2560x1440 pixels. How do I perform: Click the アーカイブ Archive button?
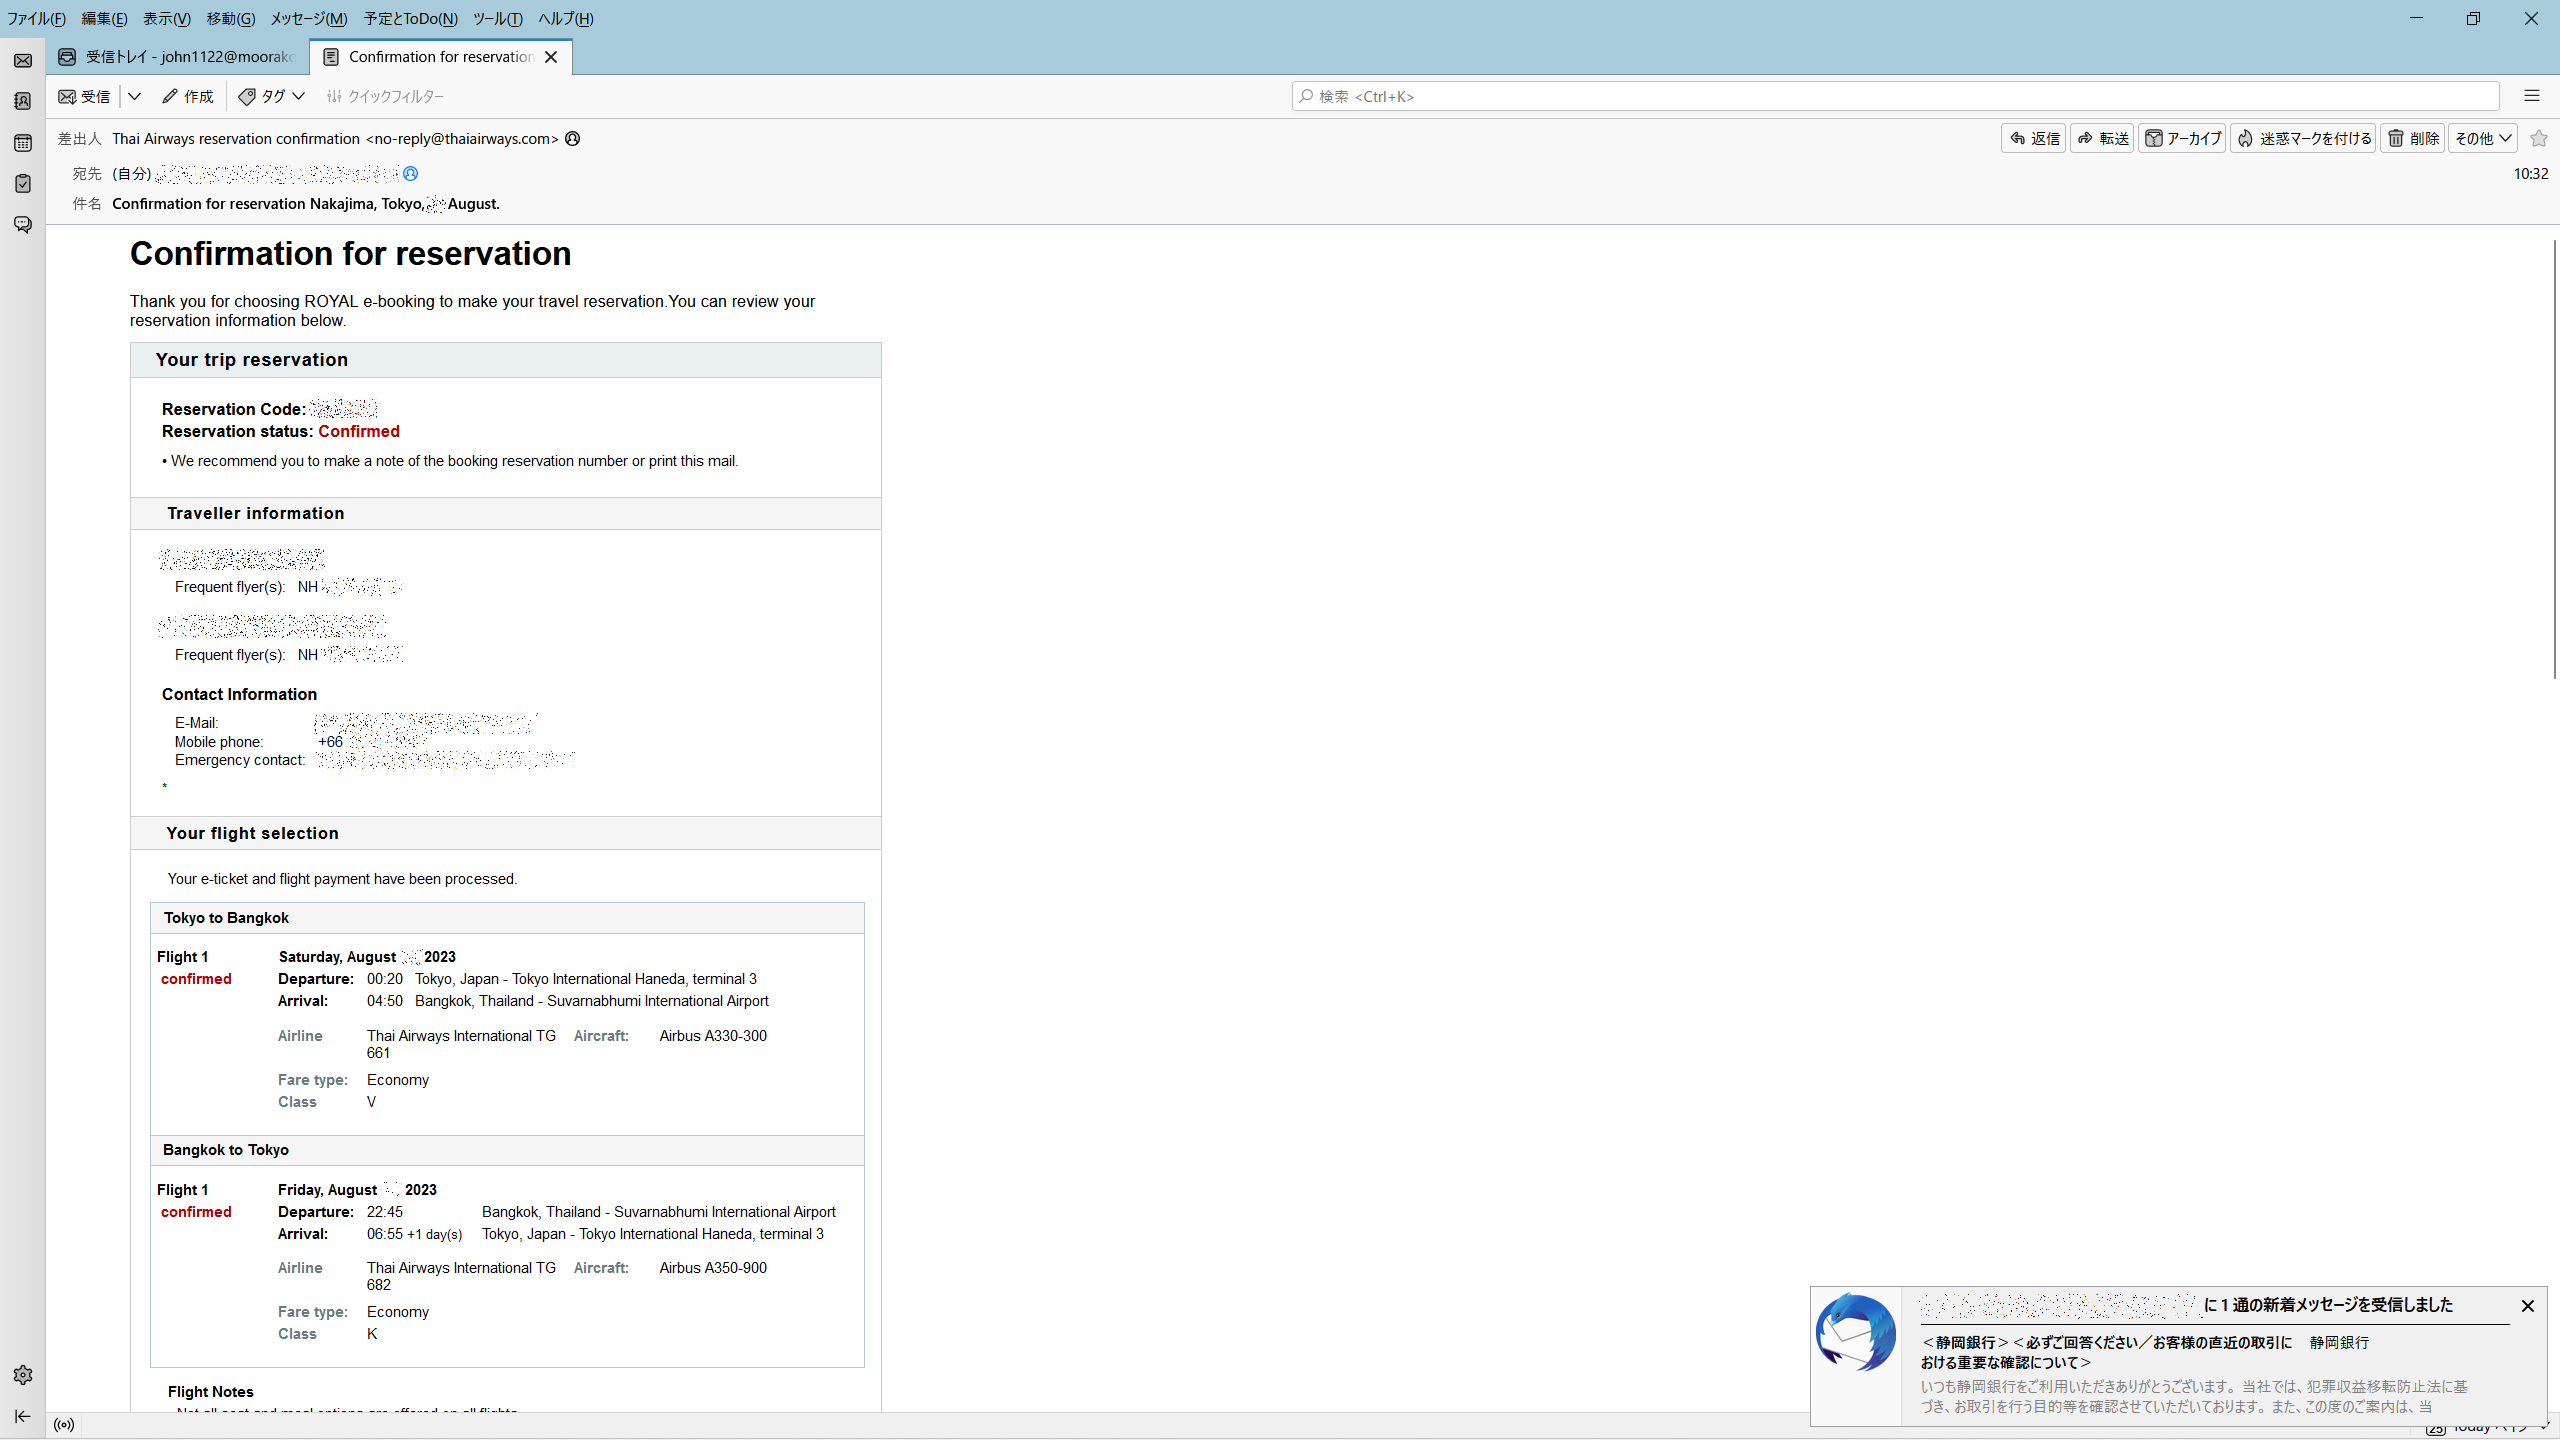2182,138
